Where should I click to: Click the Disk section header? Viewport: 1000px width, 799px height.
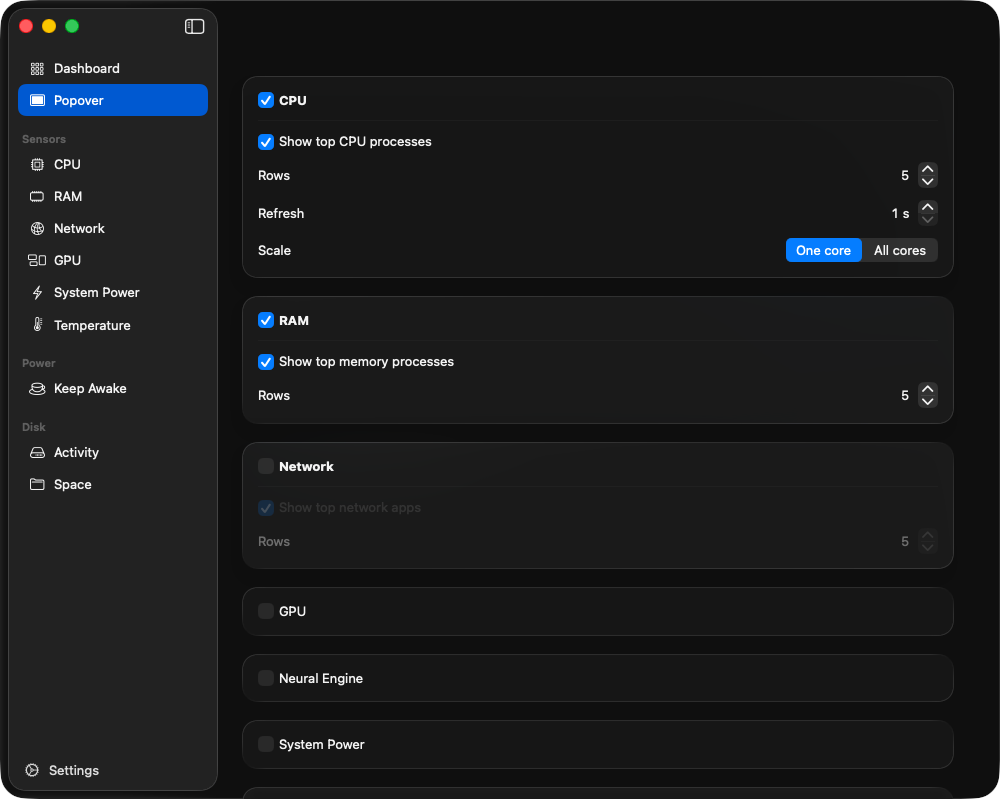pos(34,427)
